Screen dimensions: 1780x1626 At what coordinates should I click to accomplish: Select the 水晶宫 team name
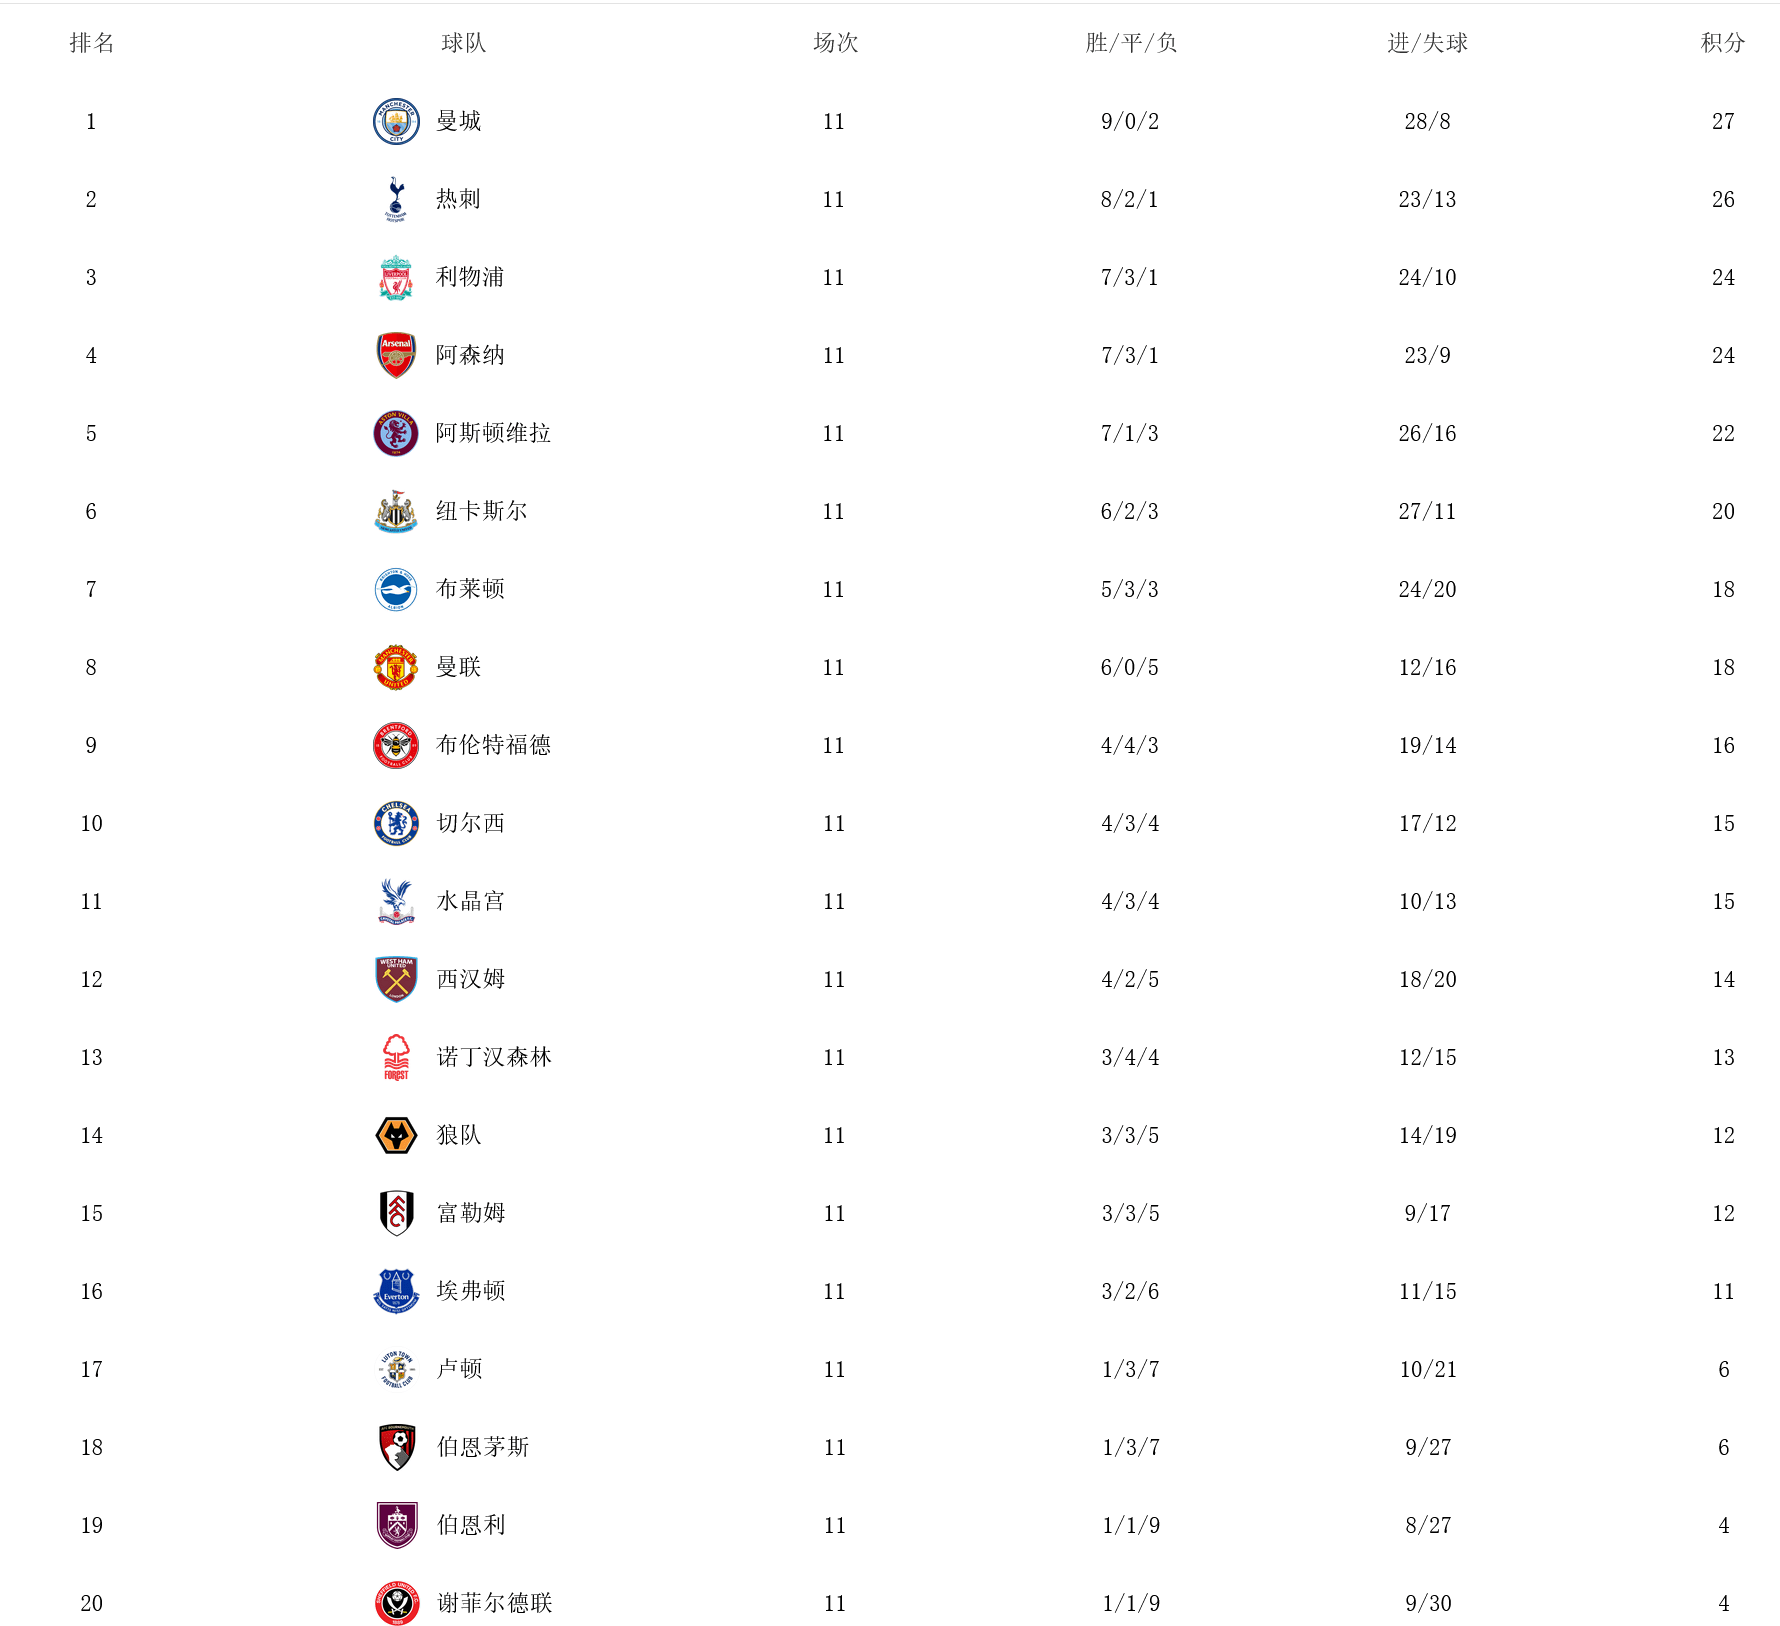click(470, 901)
